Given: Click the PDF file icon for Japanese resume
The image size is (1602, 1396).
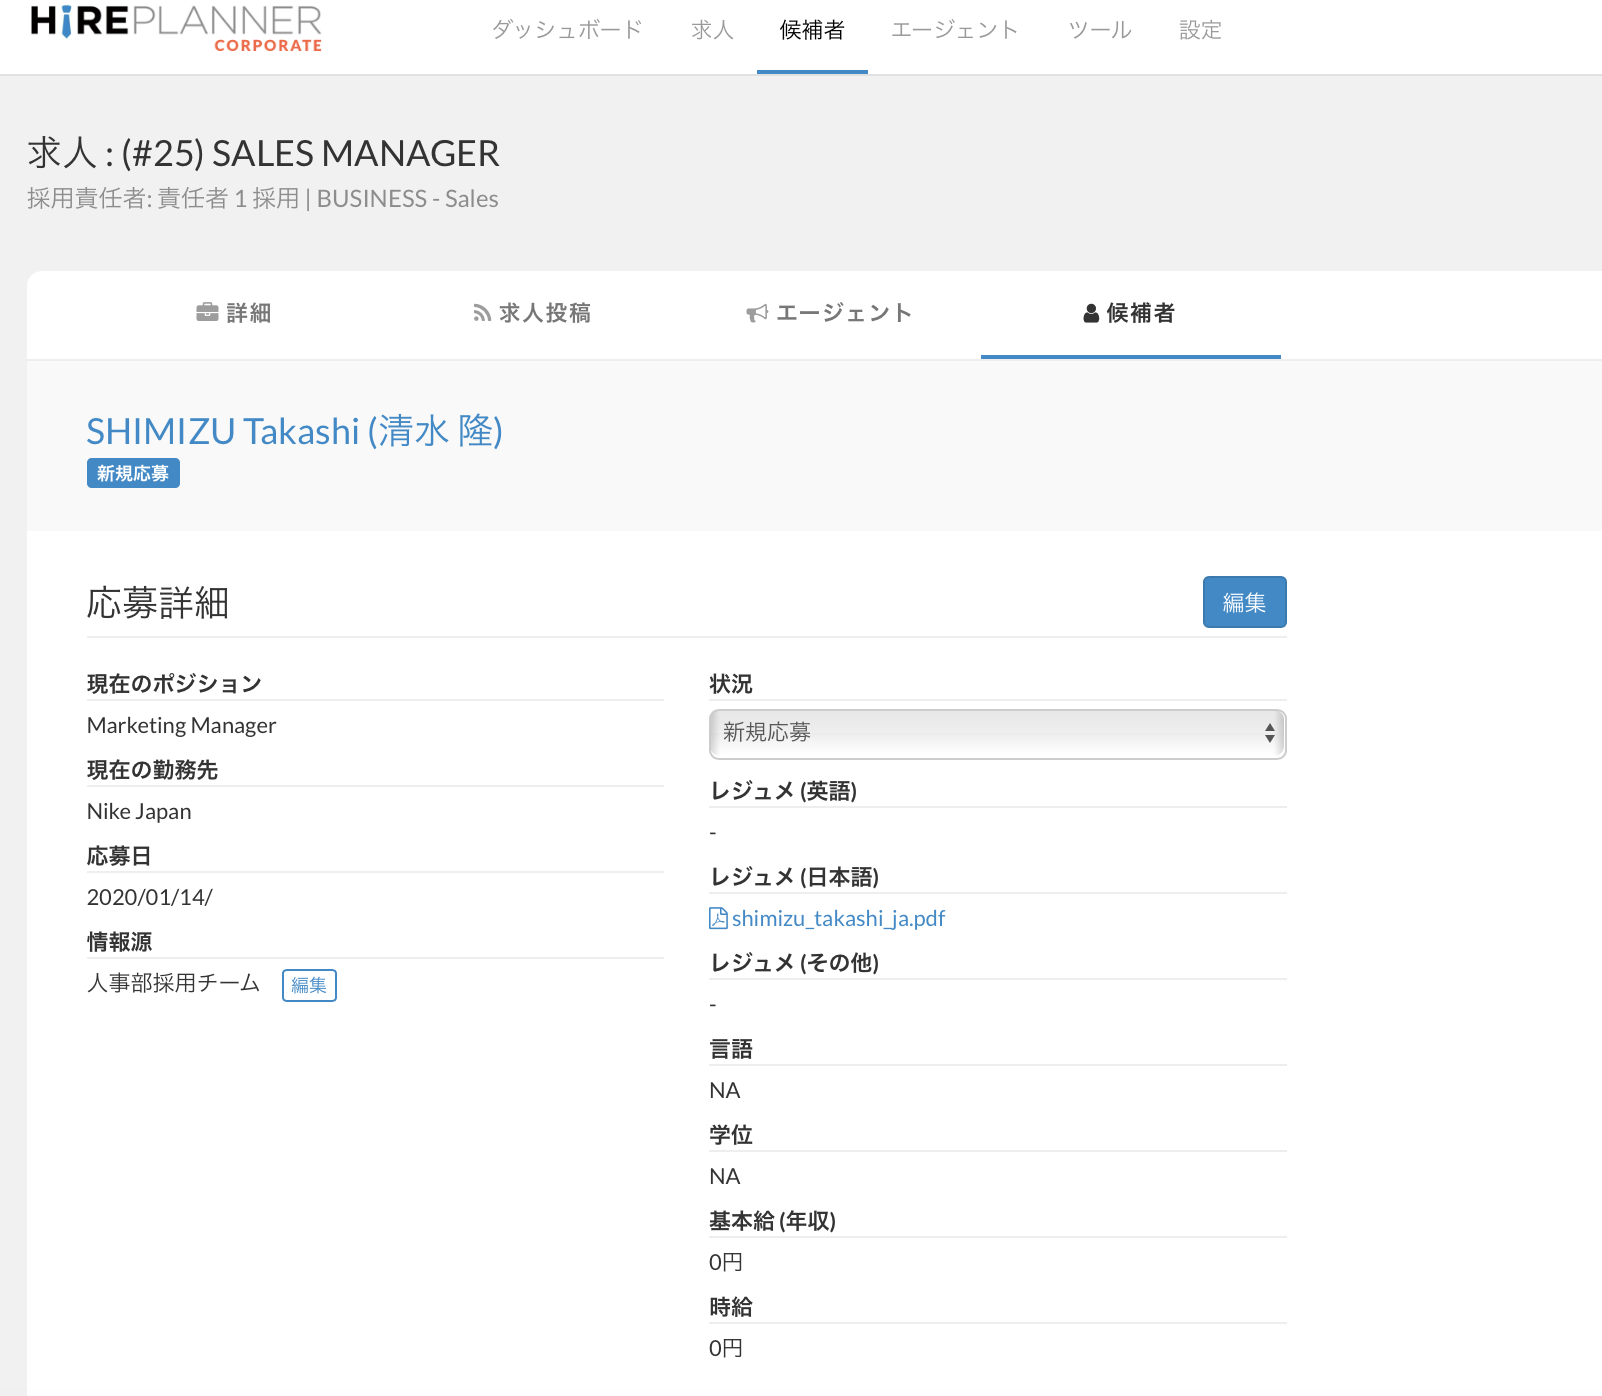Looking at the screenshot, I should click(718, 918).
